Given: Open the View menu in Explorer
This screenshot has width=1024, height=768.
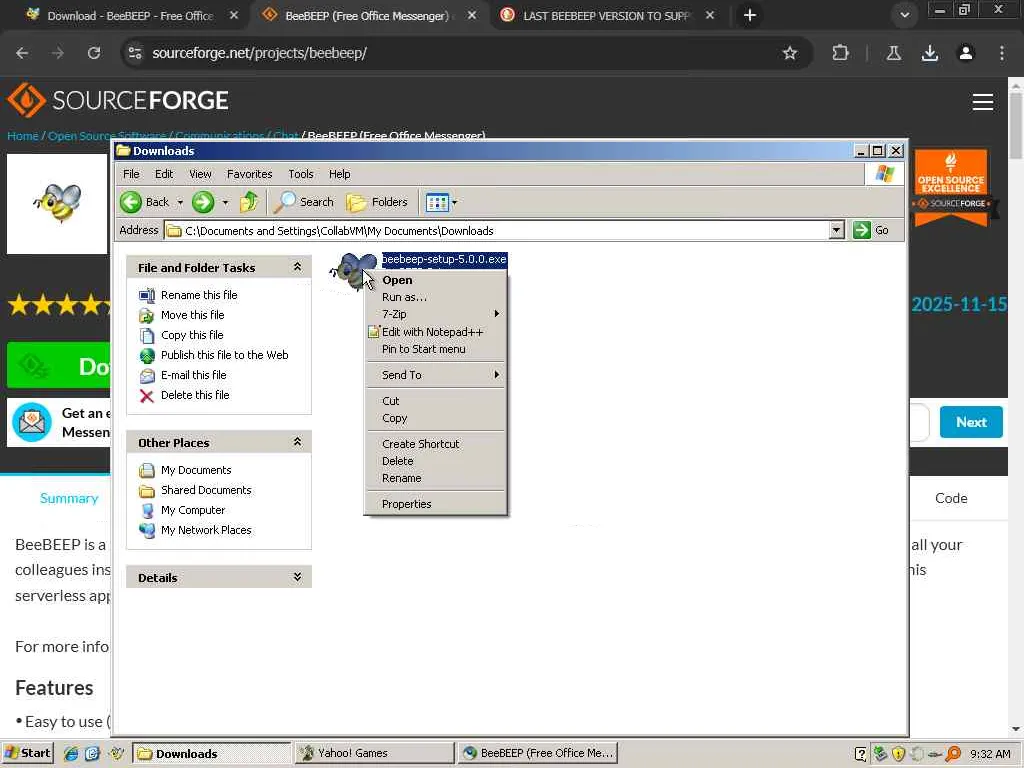Looking at the screenshot, I should point(200,174).
